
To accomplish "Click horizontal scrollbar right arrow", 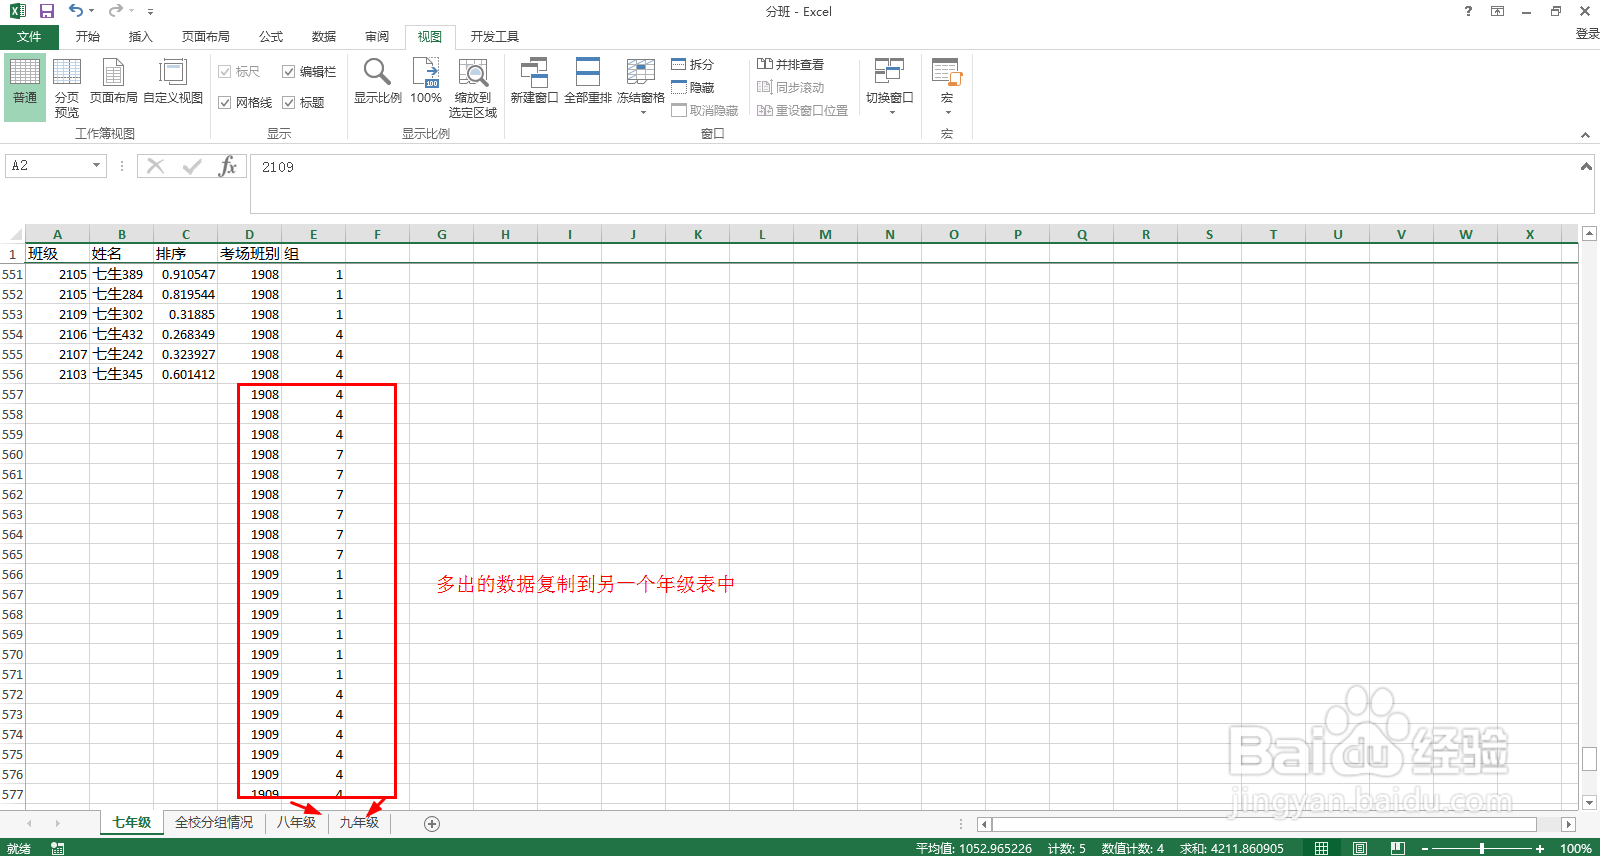I will pyautogui.click(x=1568, y=824).
